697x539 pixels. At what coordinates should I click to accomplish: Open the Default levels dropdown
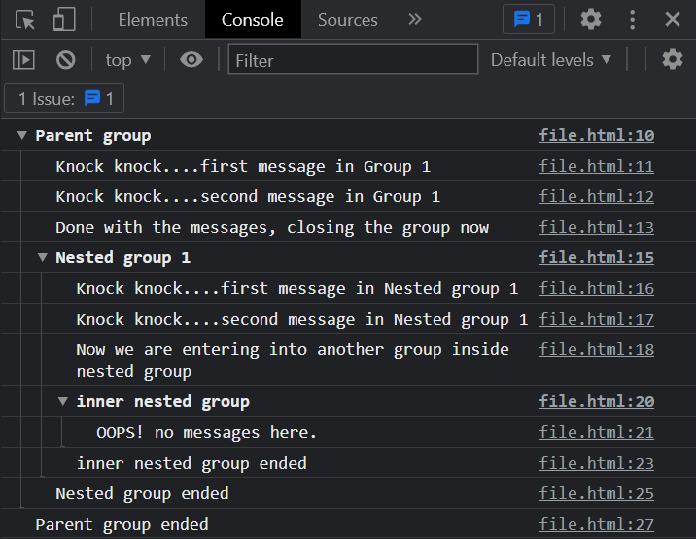coord(551,60)
